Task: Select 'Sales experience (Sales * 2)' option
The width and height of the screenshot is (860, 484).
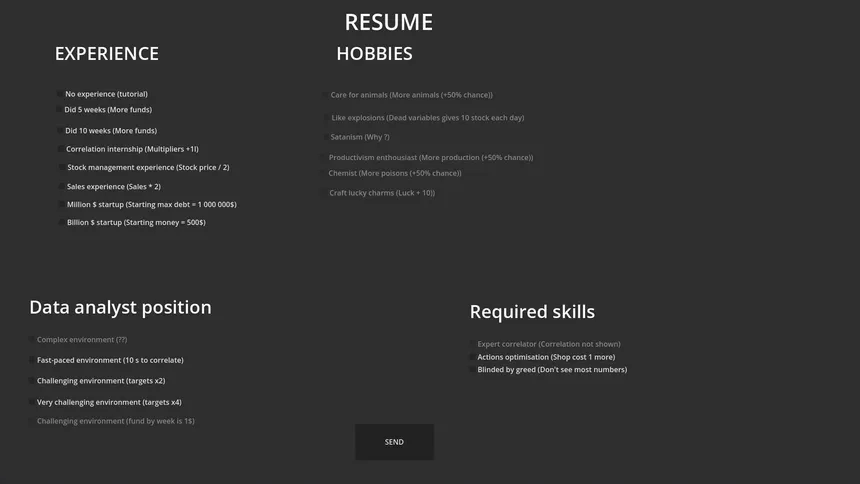Action: pyautogui.click(x=61, y=187)
